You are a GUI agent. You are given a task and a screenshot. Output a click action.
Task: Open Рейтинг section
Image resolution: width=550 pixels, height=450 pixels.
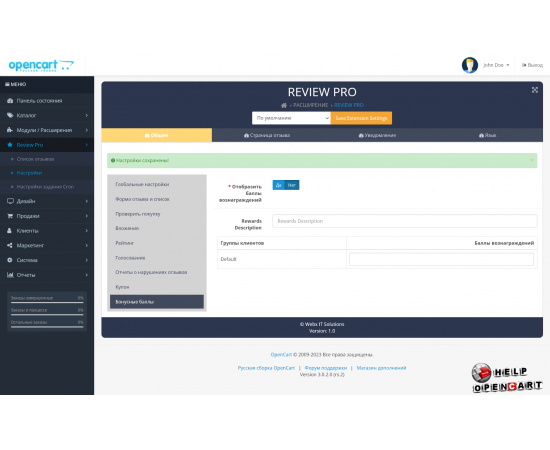tap(157, 243)
